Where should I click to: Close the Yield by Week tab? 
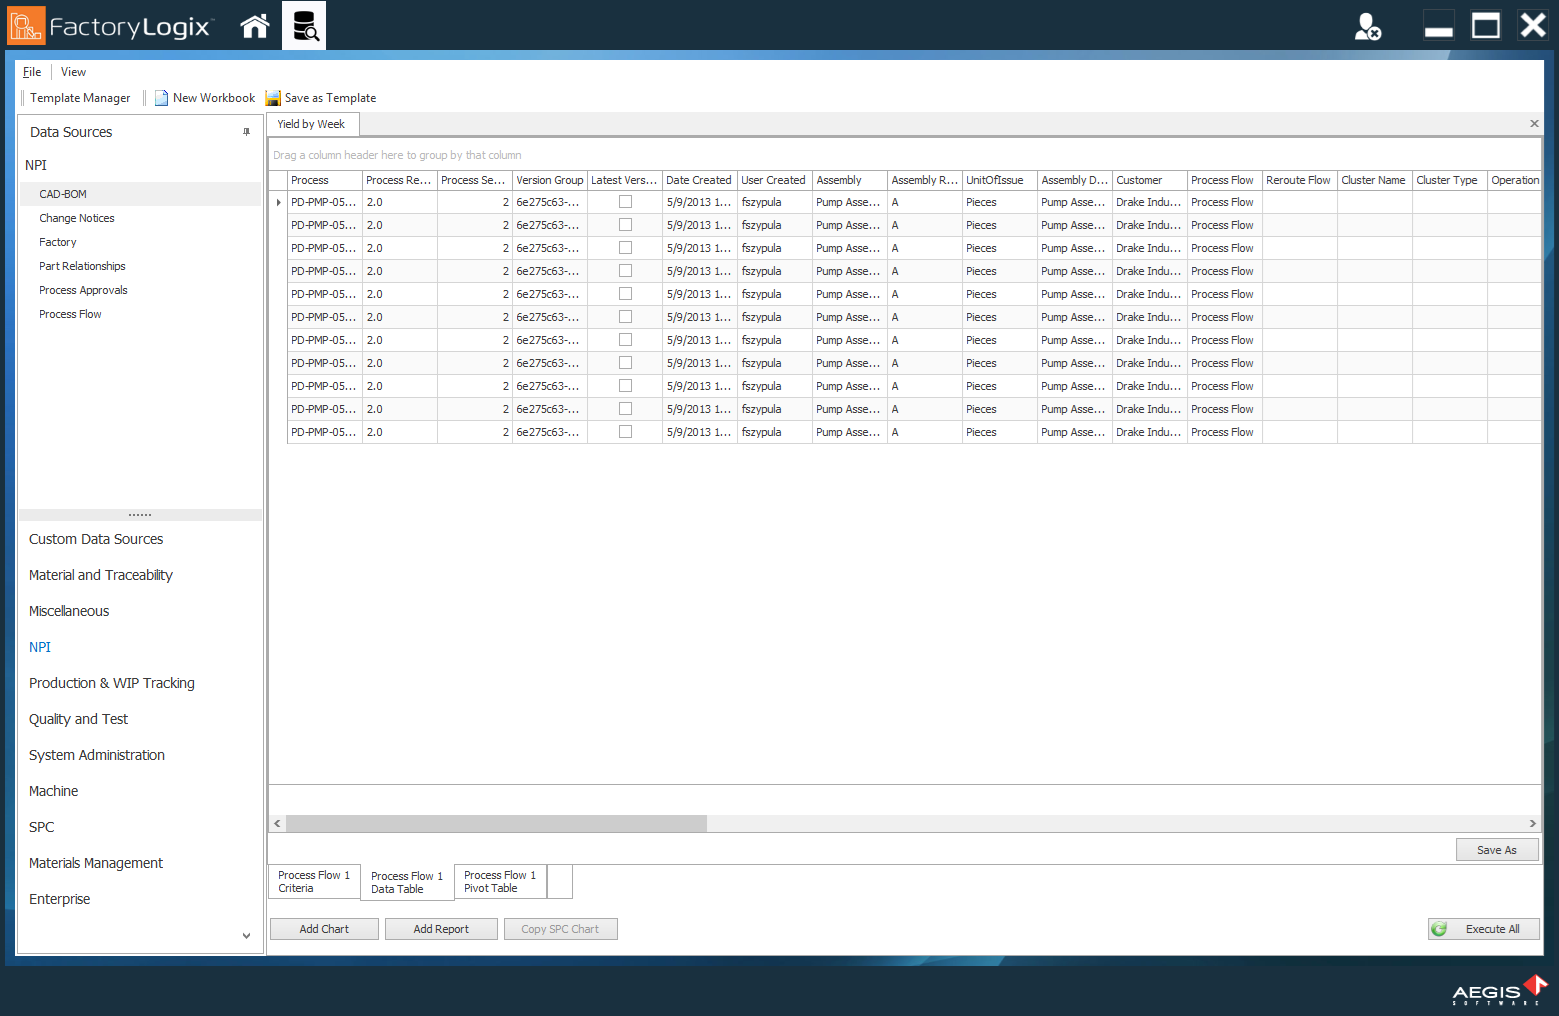click(x=1534, y=124)
